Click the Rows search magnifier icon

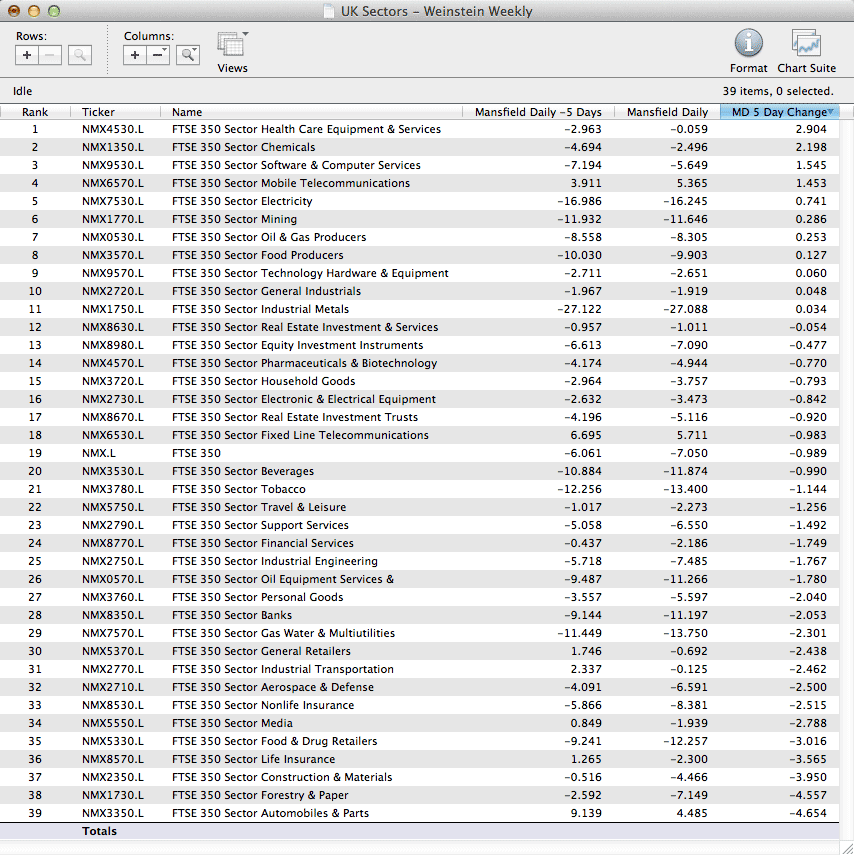tap(80, 56)
